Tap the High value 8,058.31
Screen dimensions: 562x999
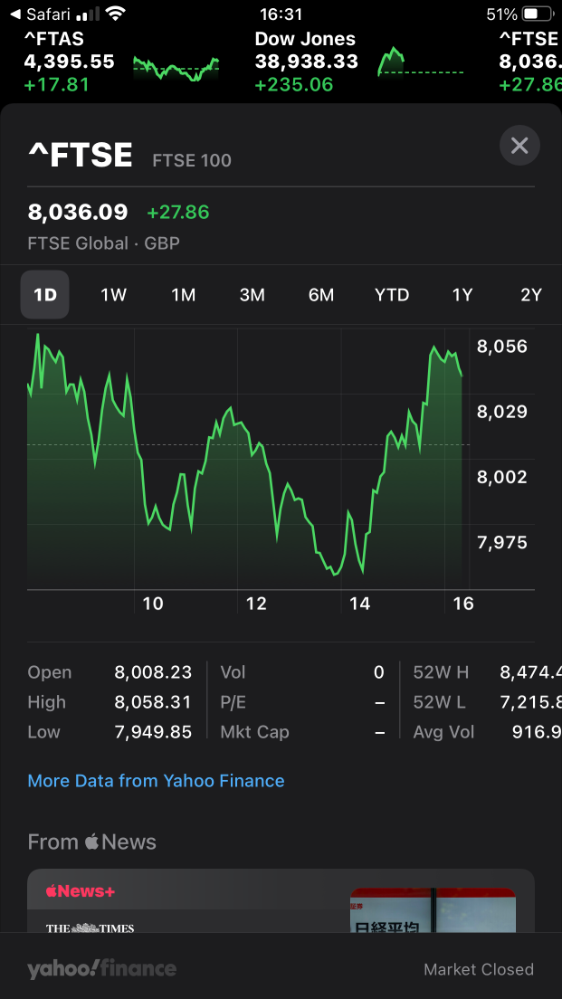point(153,702)
